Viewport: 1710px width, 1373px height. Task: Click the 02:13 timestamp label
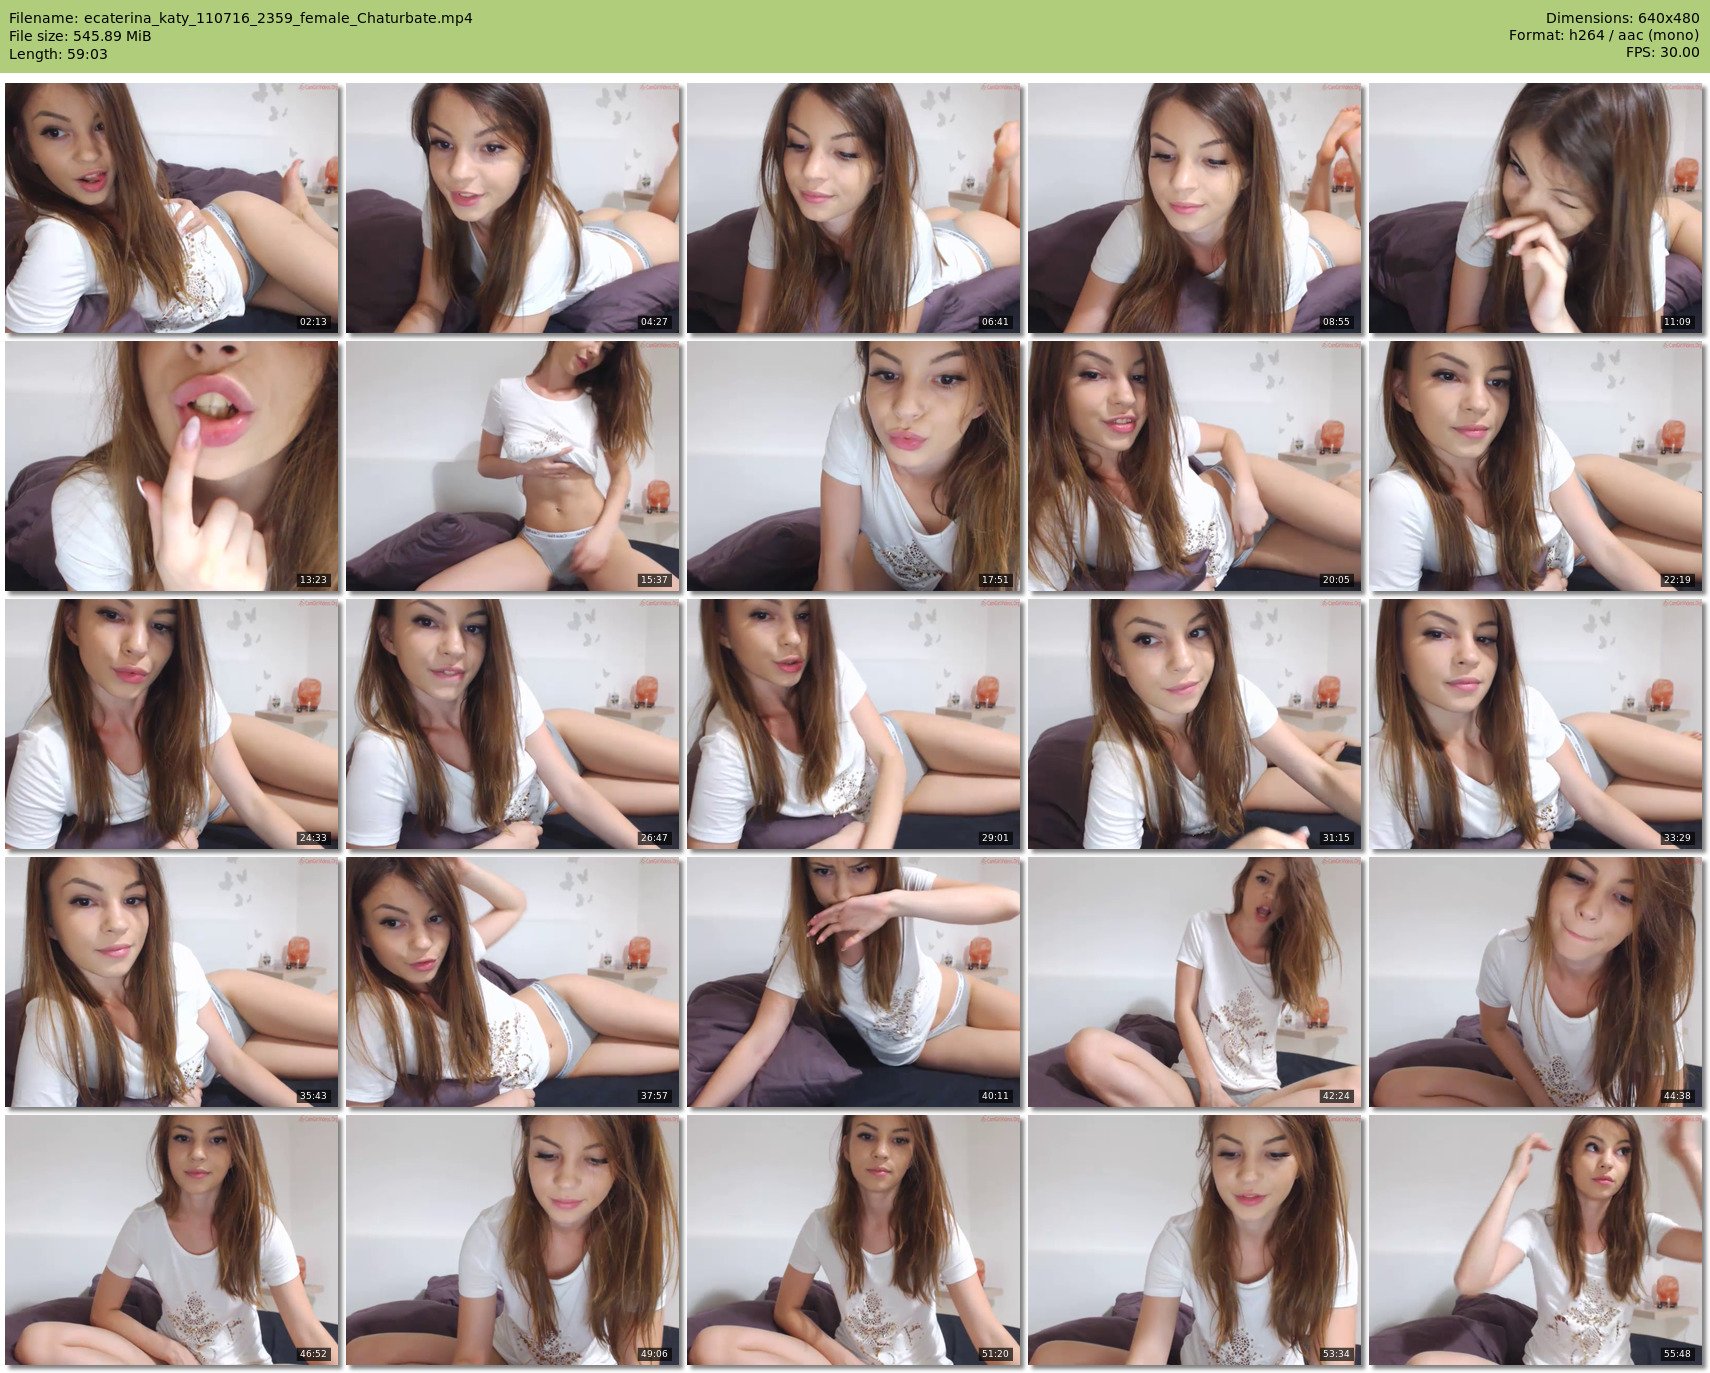[313, 322]
